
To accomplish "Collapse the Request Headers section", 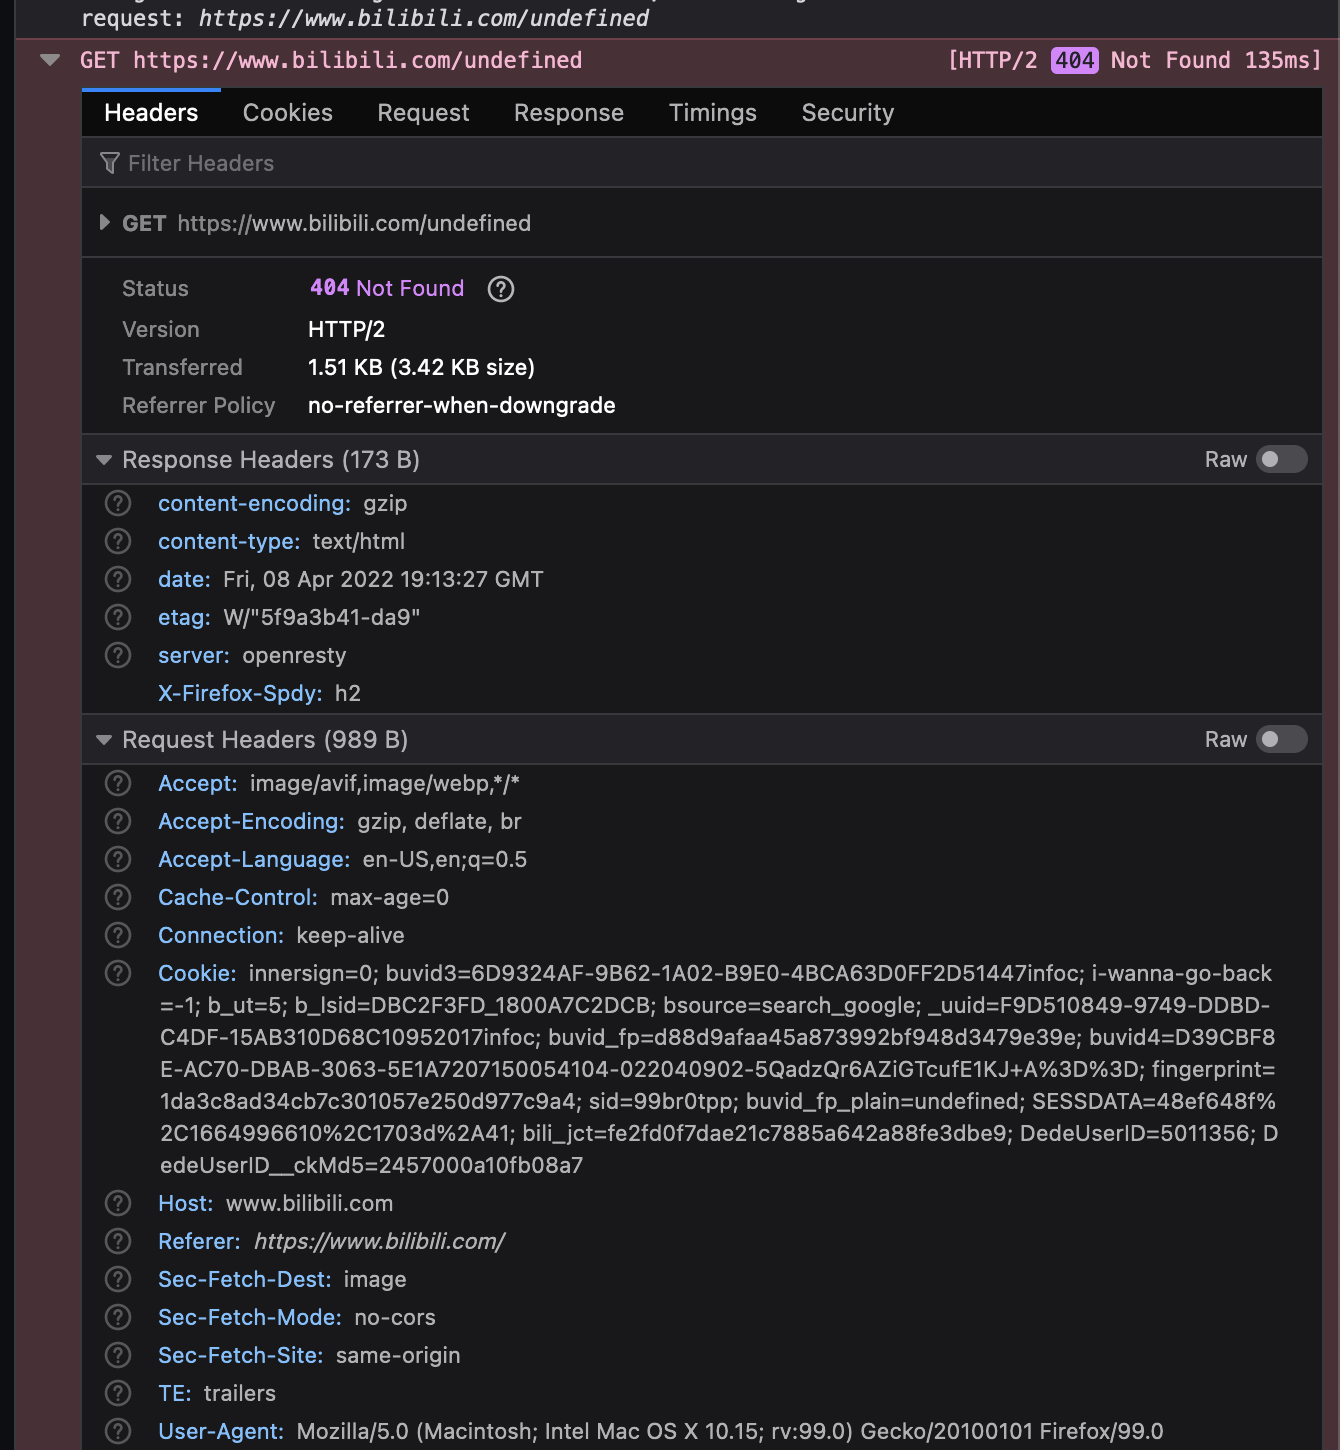I will (x=103, y=739).
